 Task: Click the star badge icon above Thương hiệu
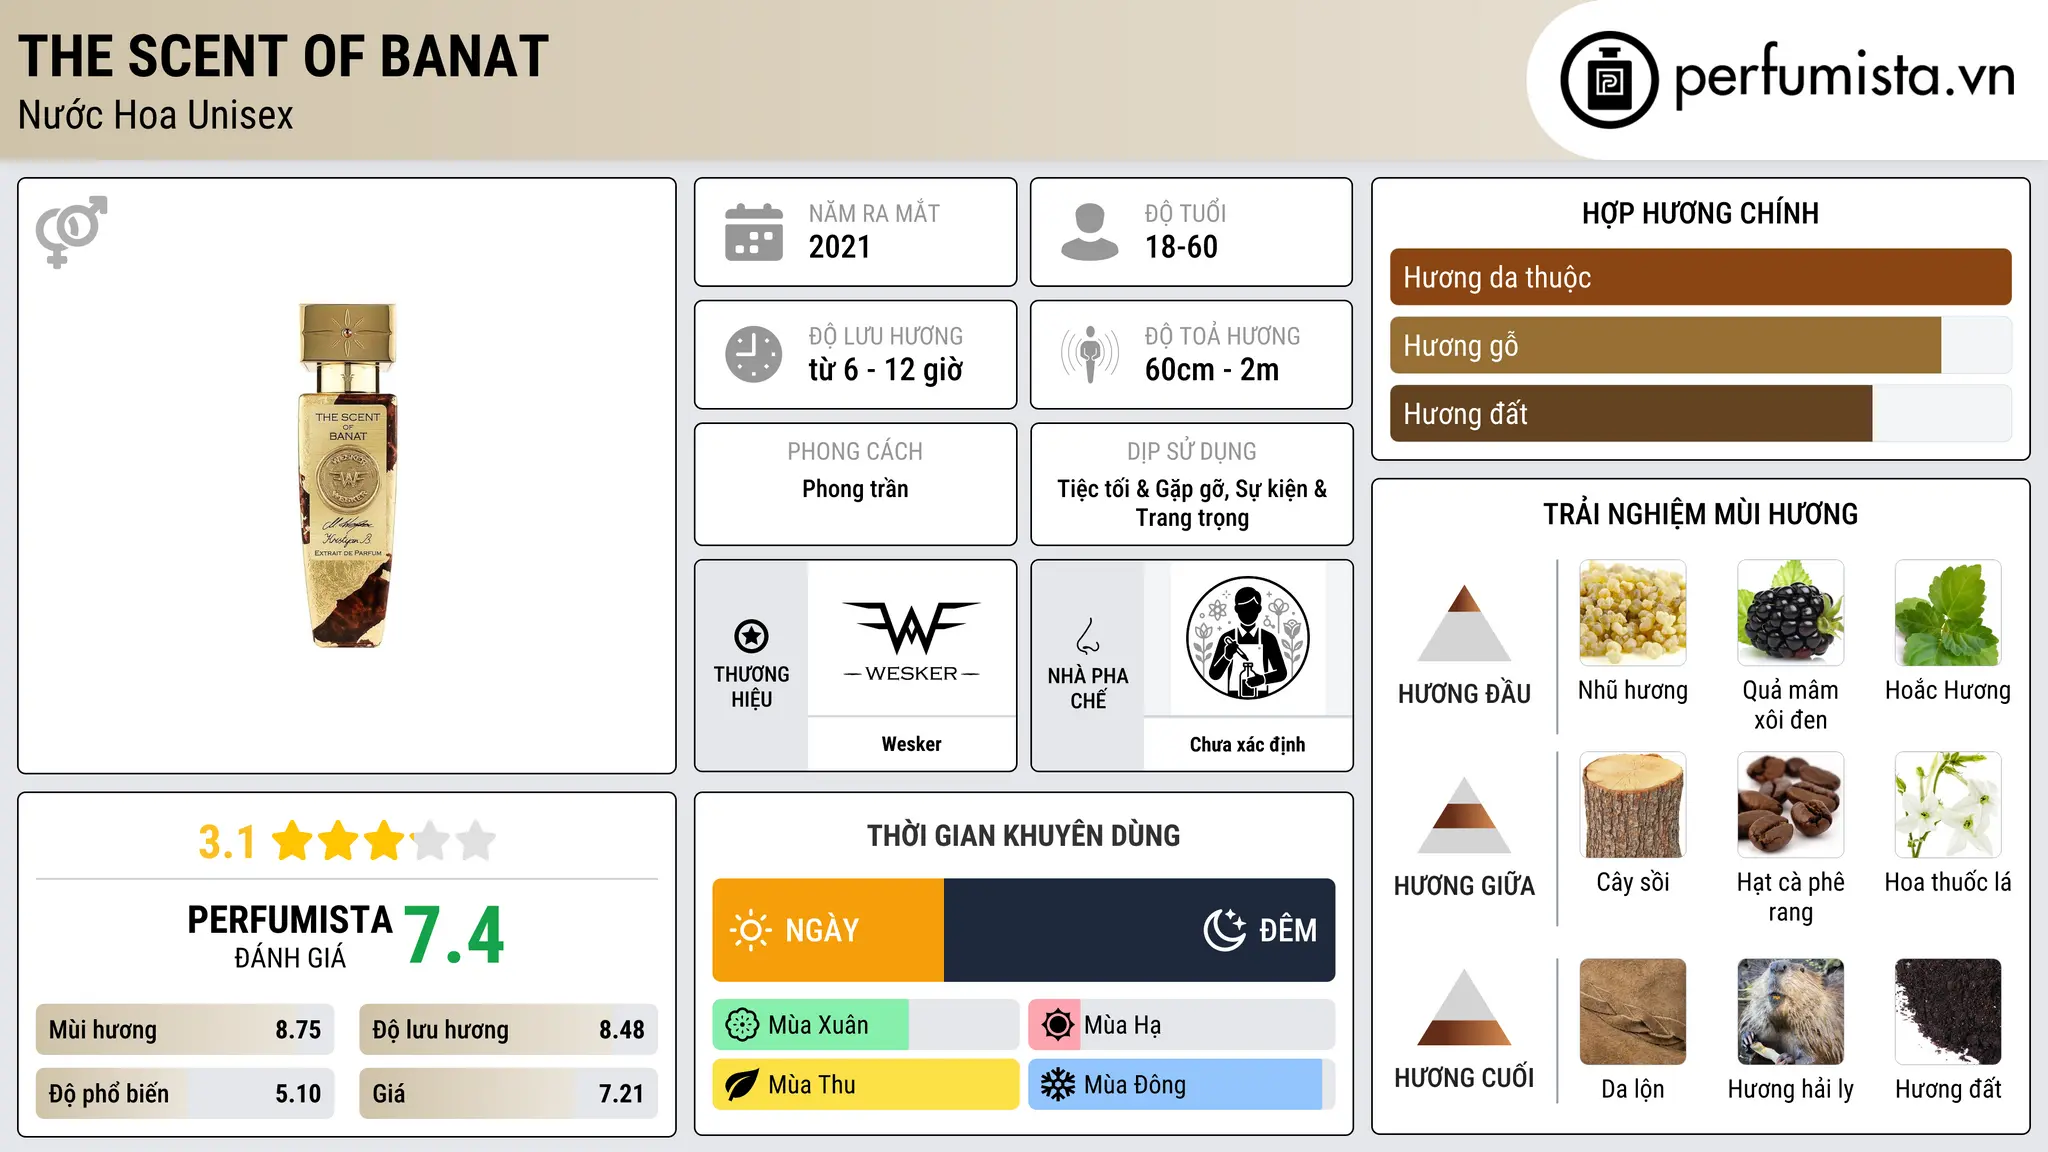[751, 635]
